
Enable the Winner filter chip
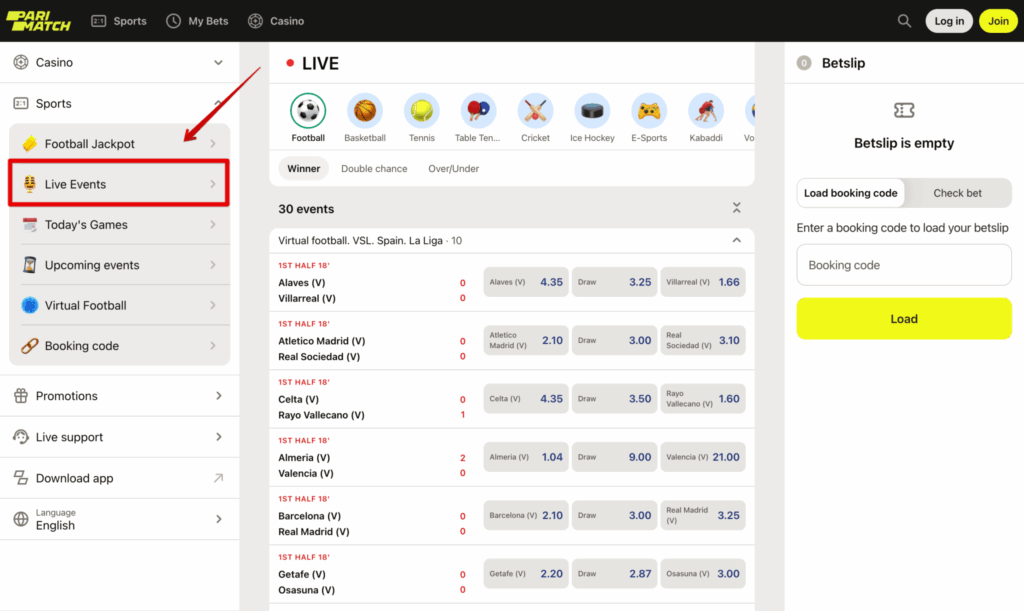click(x=303, y=168)
